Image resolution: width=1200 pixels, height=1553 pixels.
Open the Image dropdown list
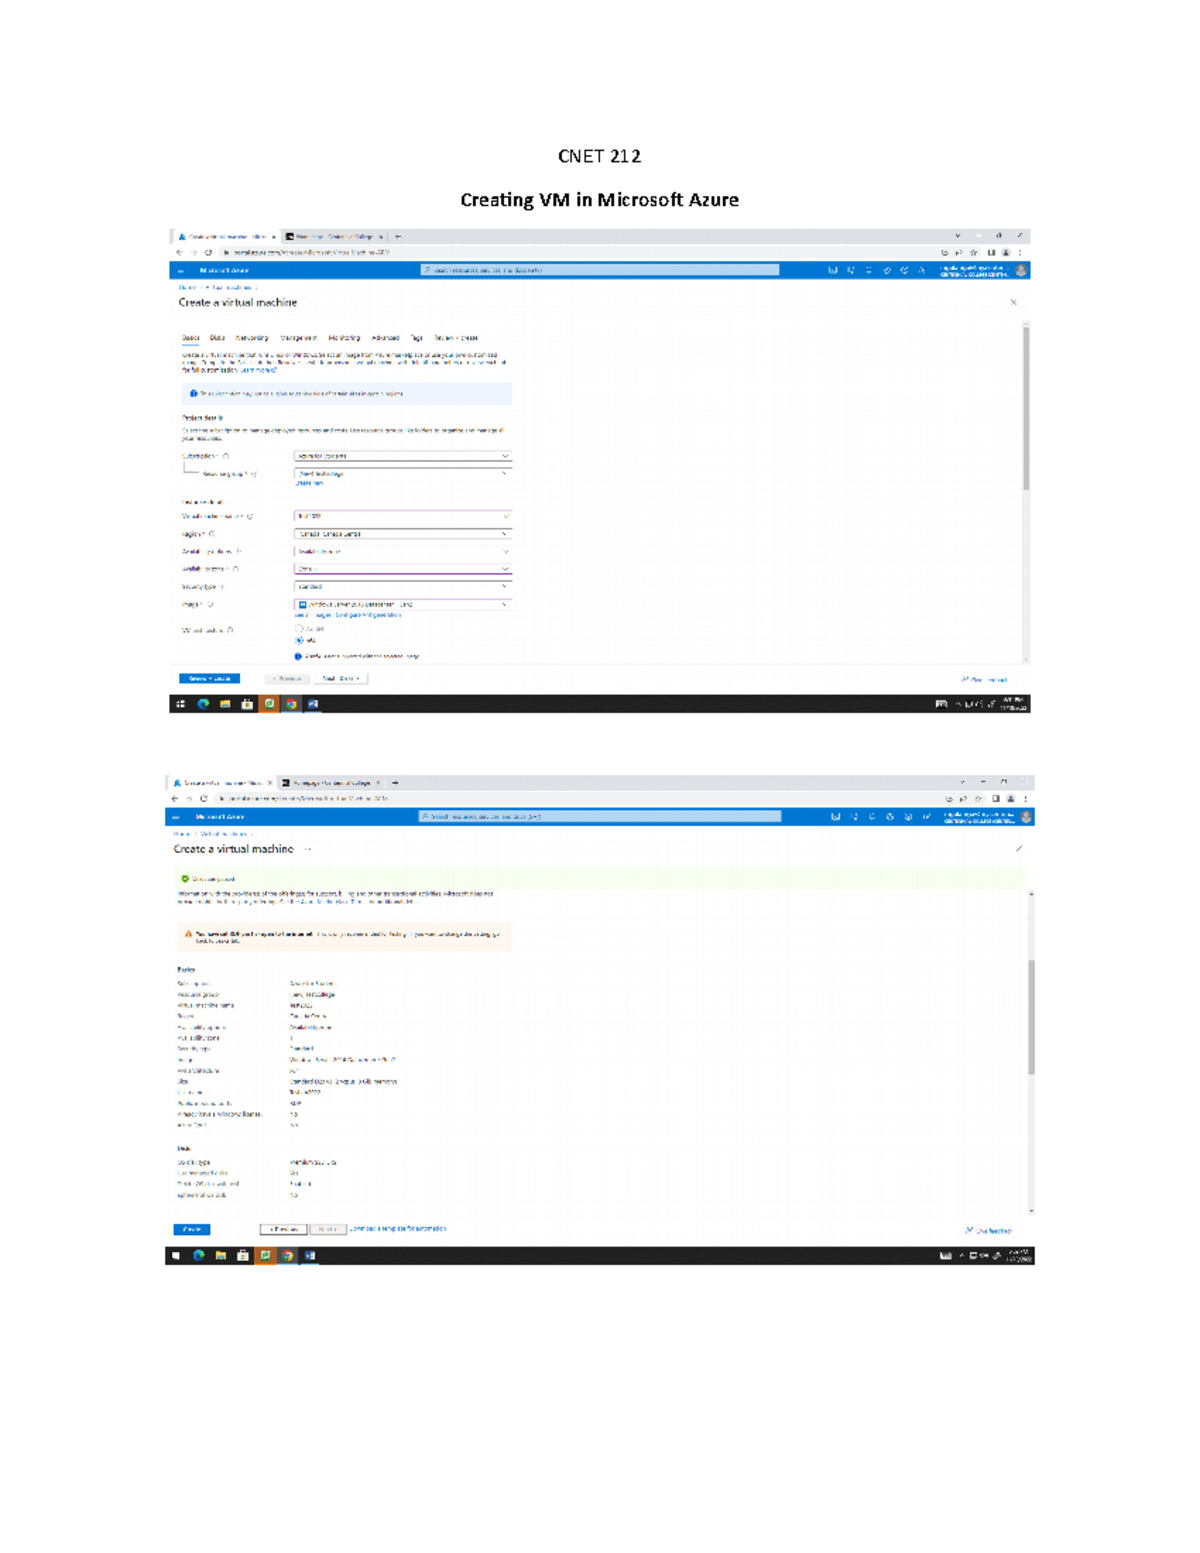[x=402, y=605]
